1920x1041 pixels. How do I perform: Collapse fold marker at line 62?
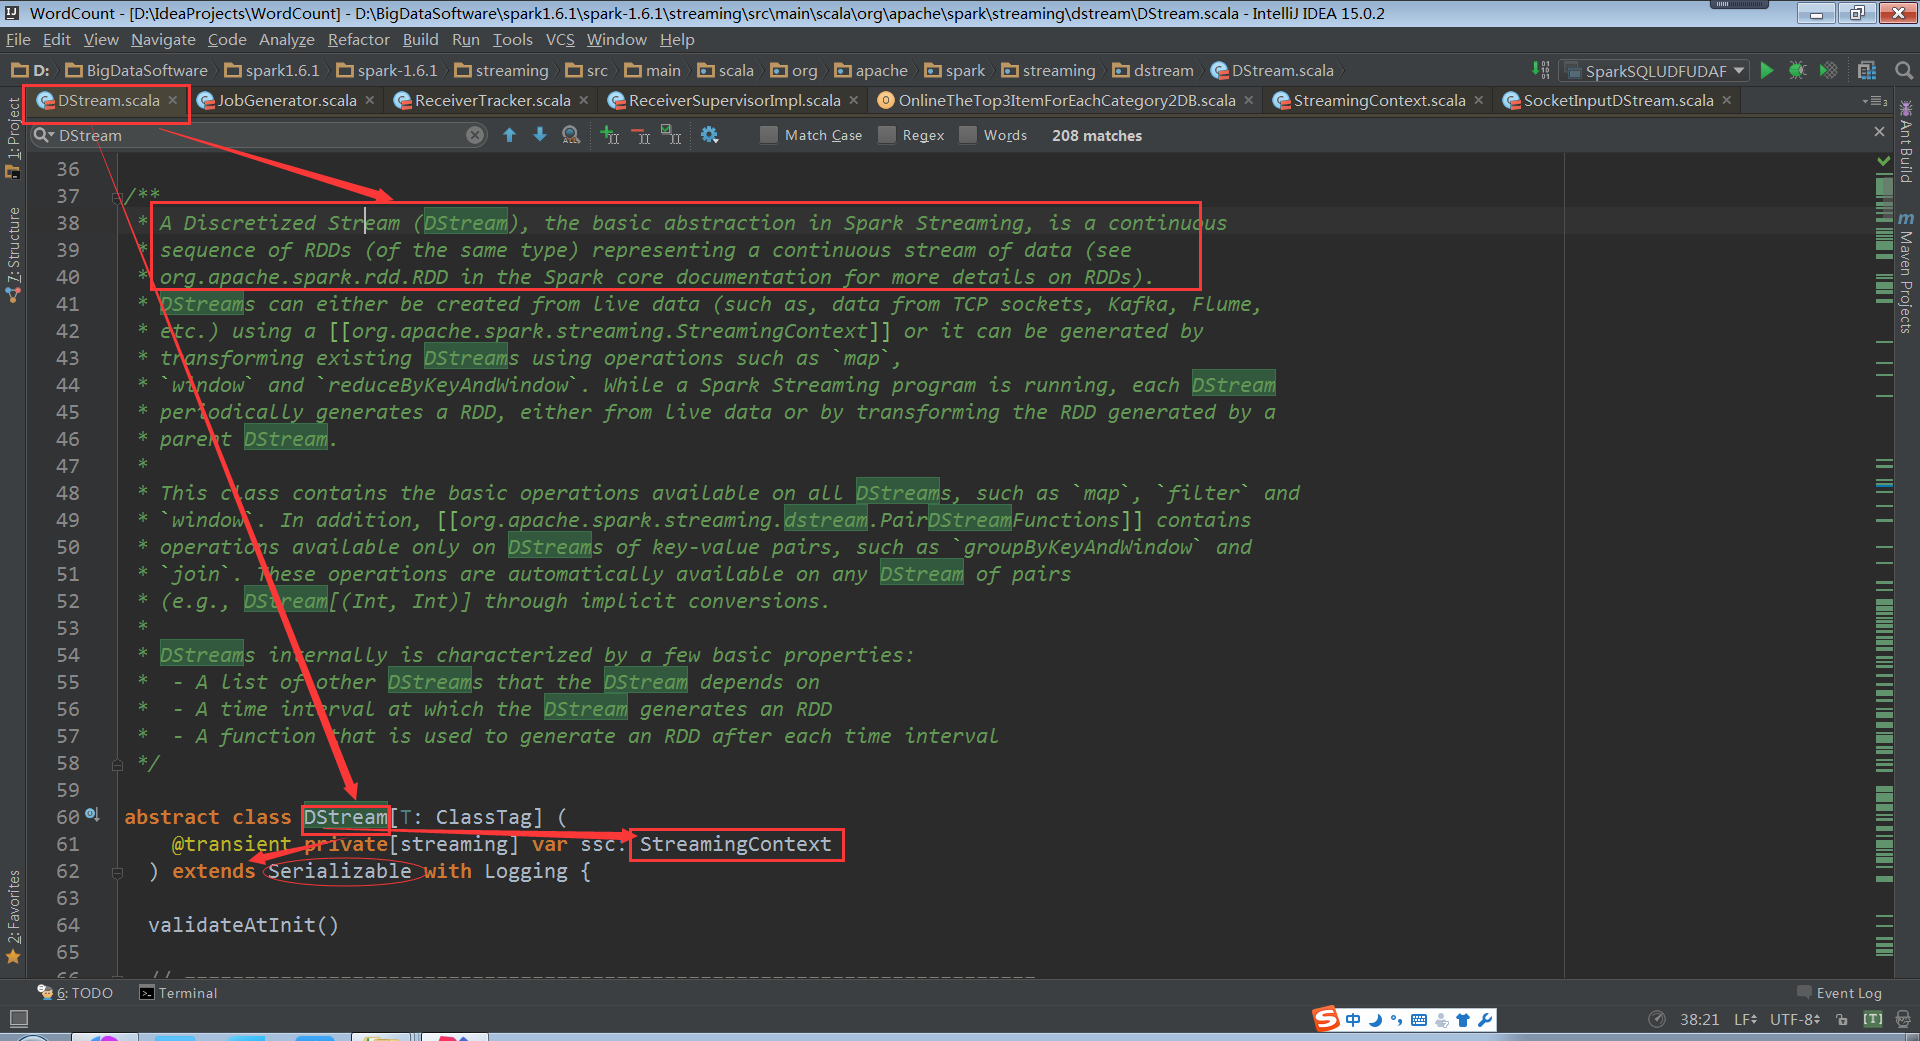point(117,873)
